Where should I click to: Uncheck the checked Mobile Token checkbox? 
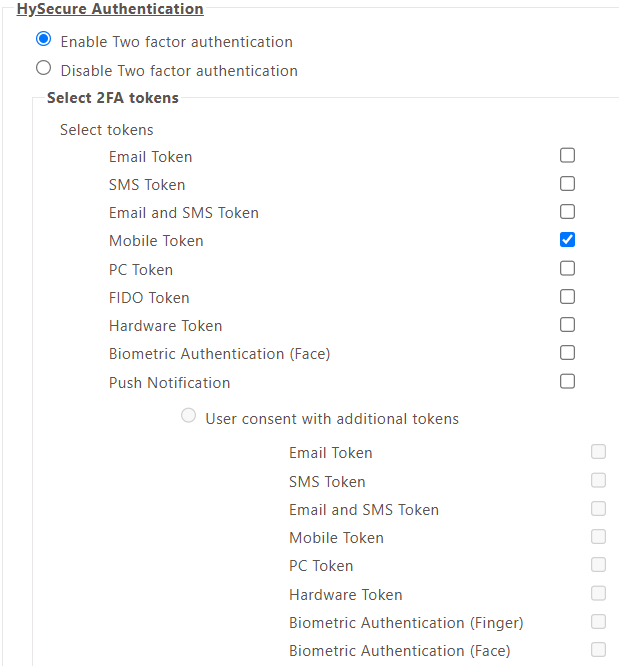567,240
